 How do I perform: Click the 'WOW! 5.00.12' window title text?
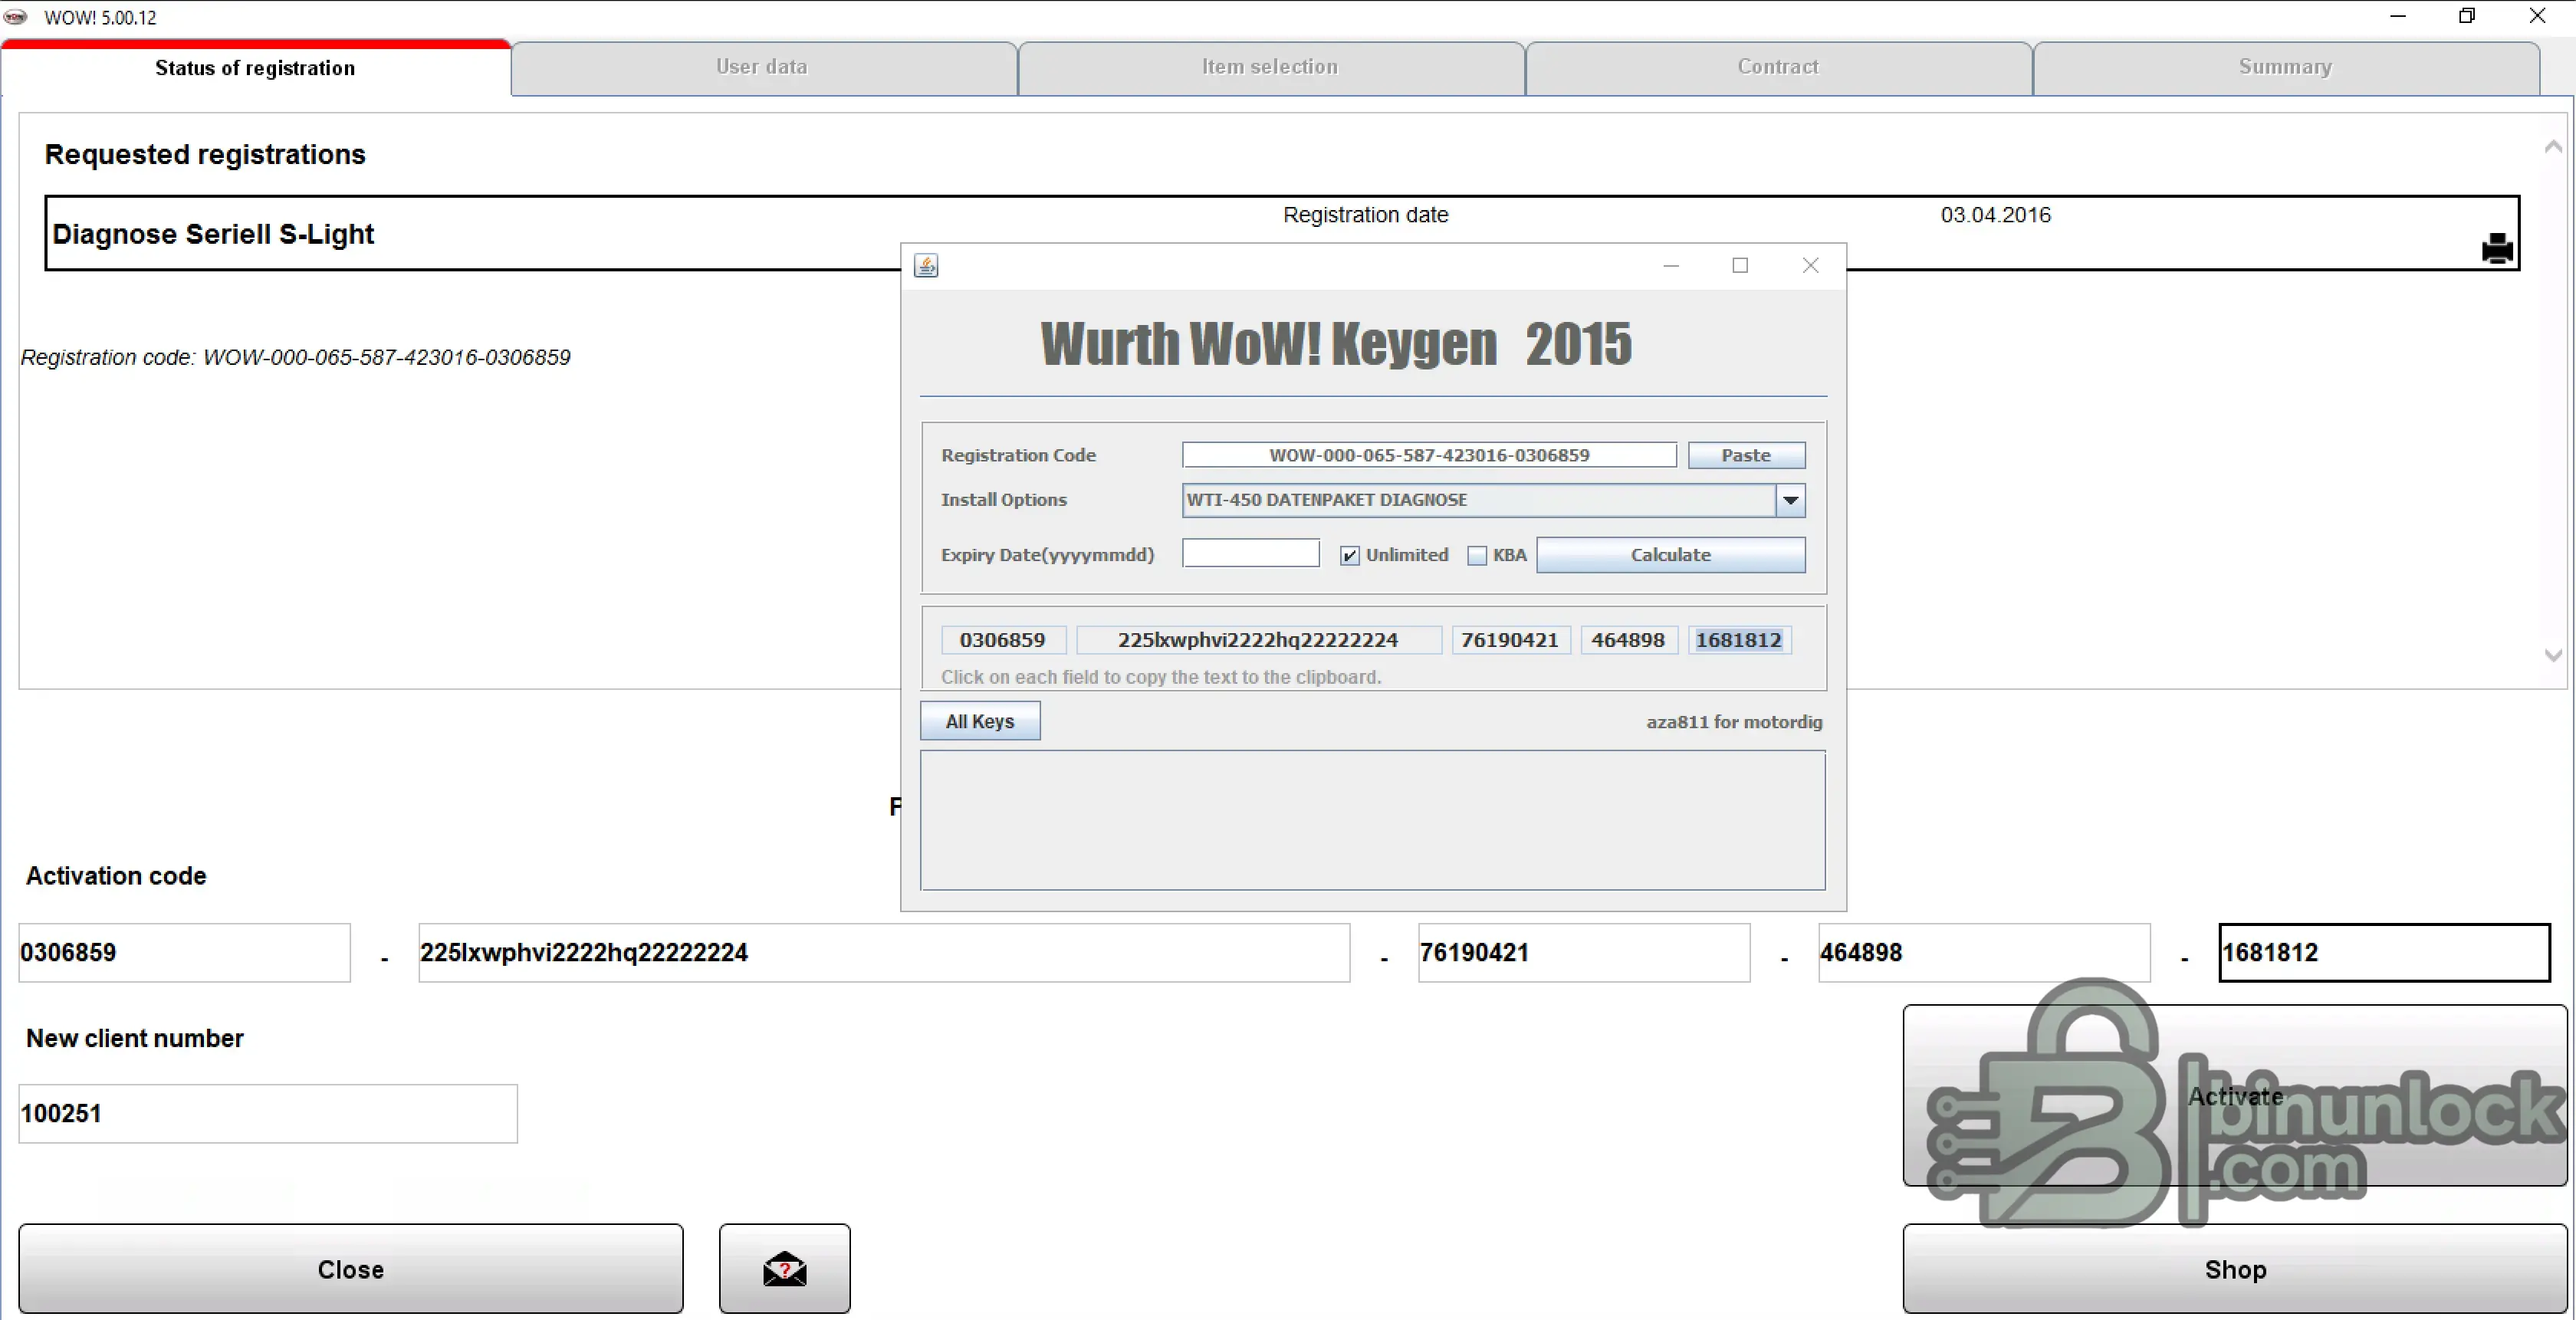pos(100,18)
